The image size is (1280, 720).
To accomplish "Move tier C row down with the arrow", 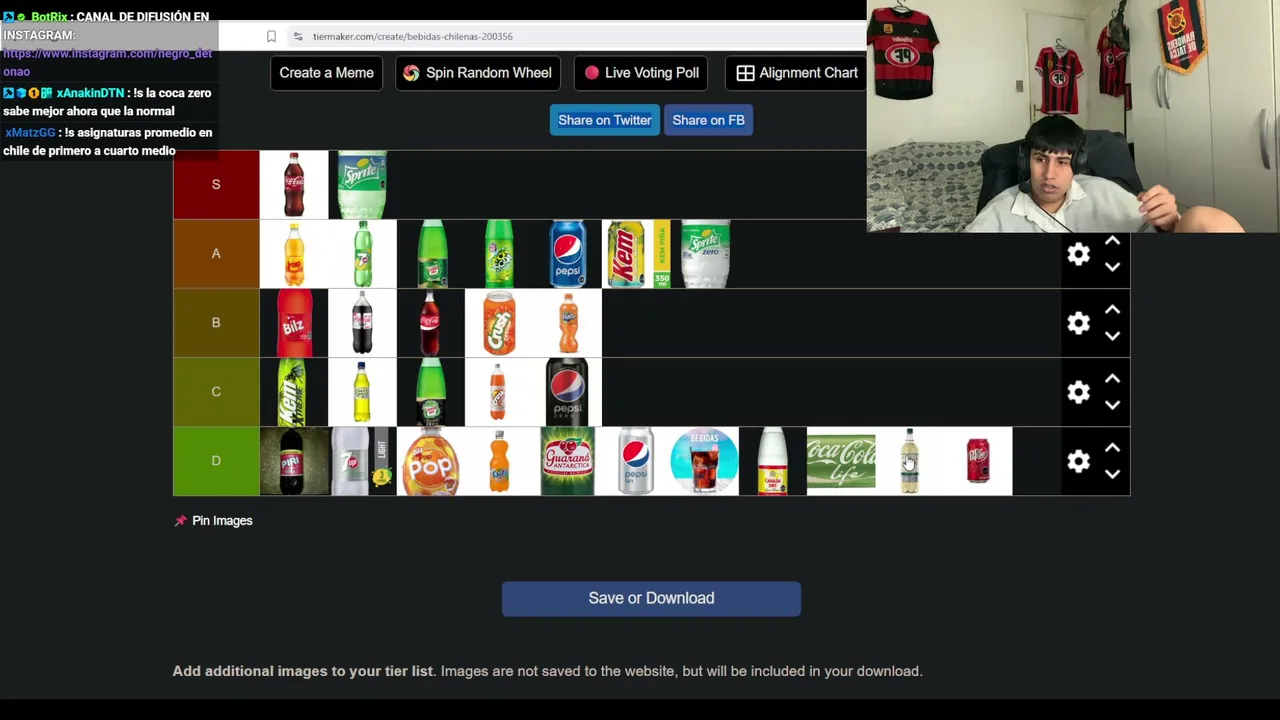I will [1112, 405].
